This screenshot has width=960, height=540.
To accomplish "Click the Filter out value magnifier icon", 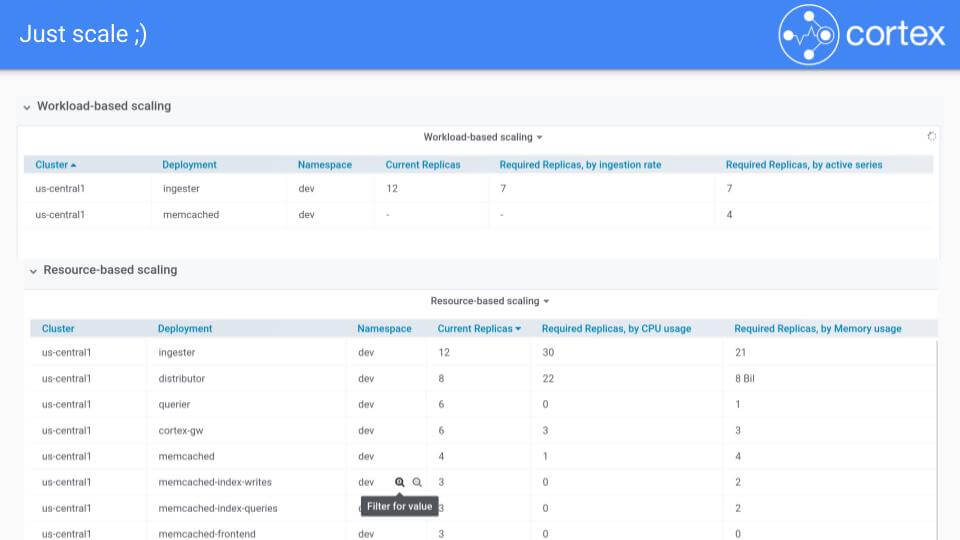I will pyautogui.click(x=417, y=482).
